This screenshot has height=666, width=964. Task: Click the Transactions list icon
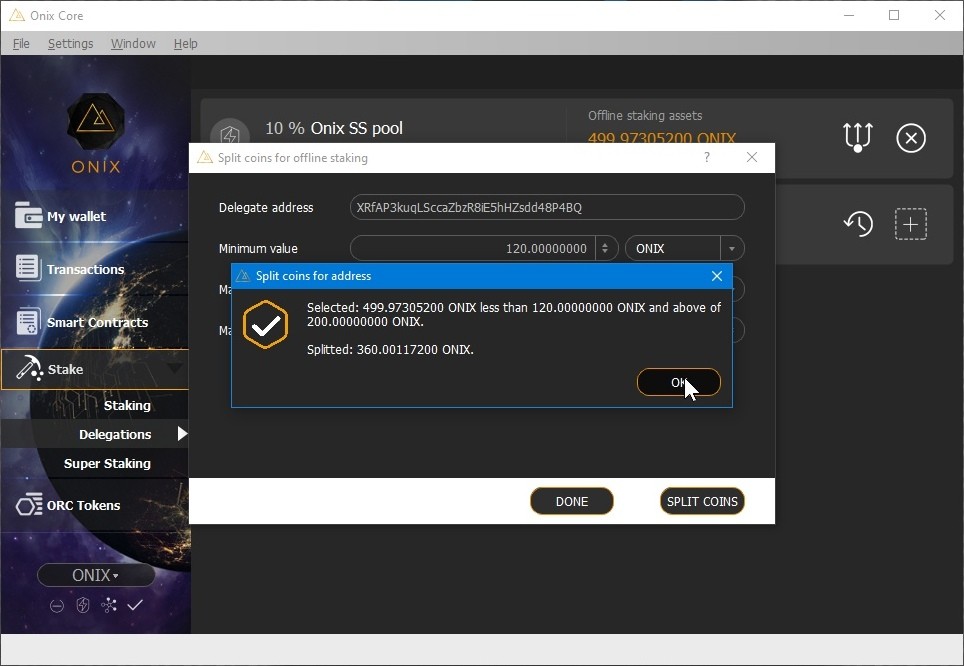28,268
